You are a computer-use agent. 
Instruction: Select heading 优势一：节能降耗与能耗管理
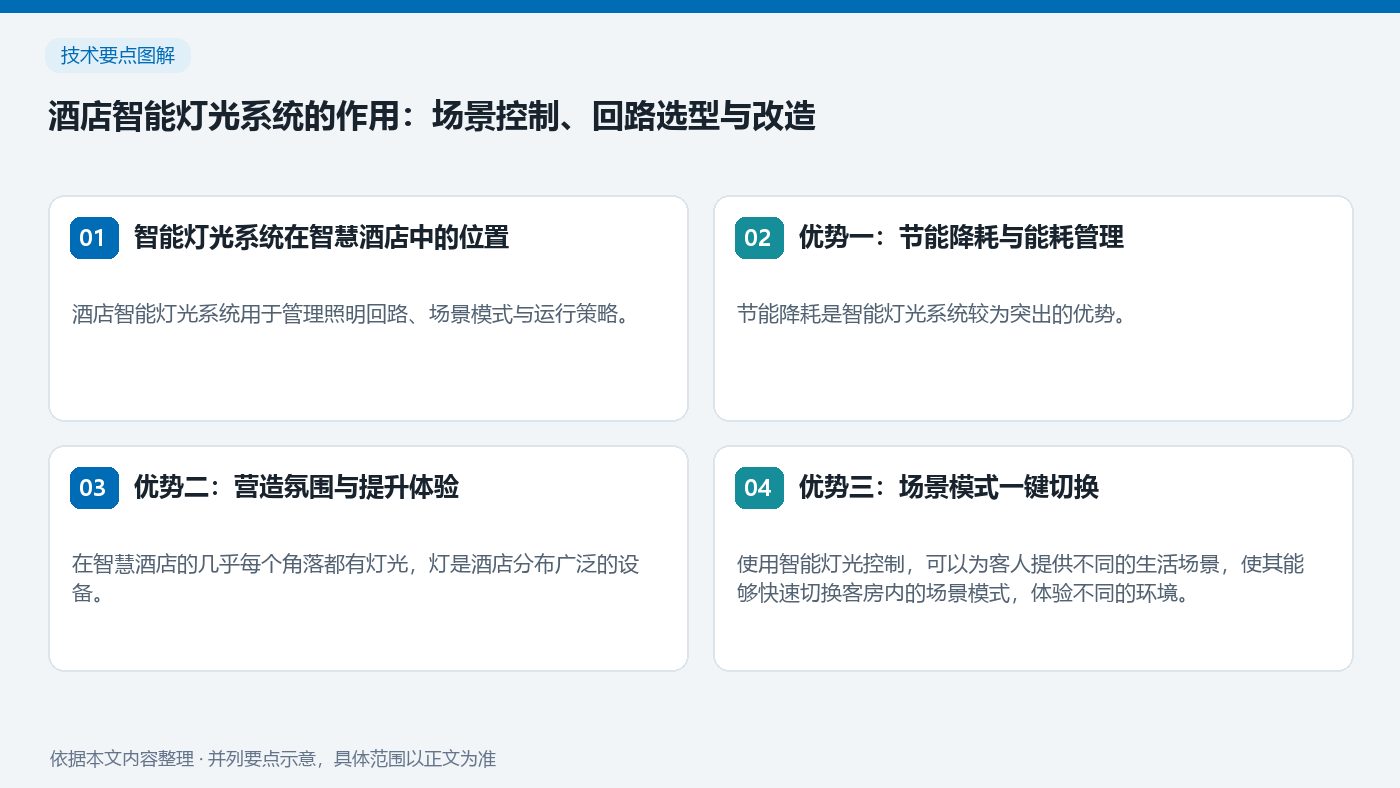pos(961,238)
